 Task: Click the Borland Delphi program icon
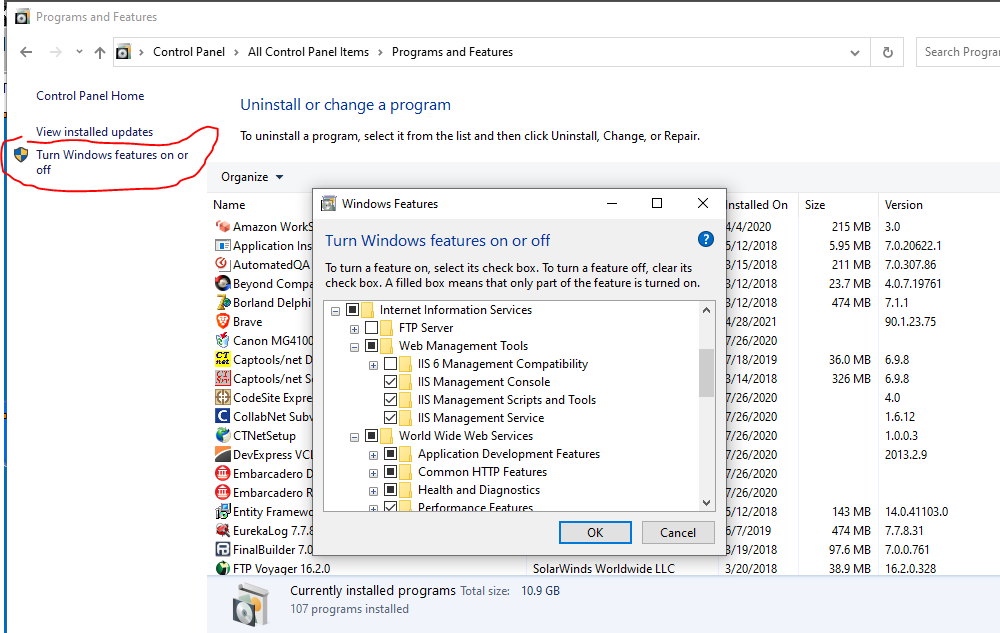223,302
